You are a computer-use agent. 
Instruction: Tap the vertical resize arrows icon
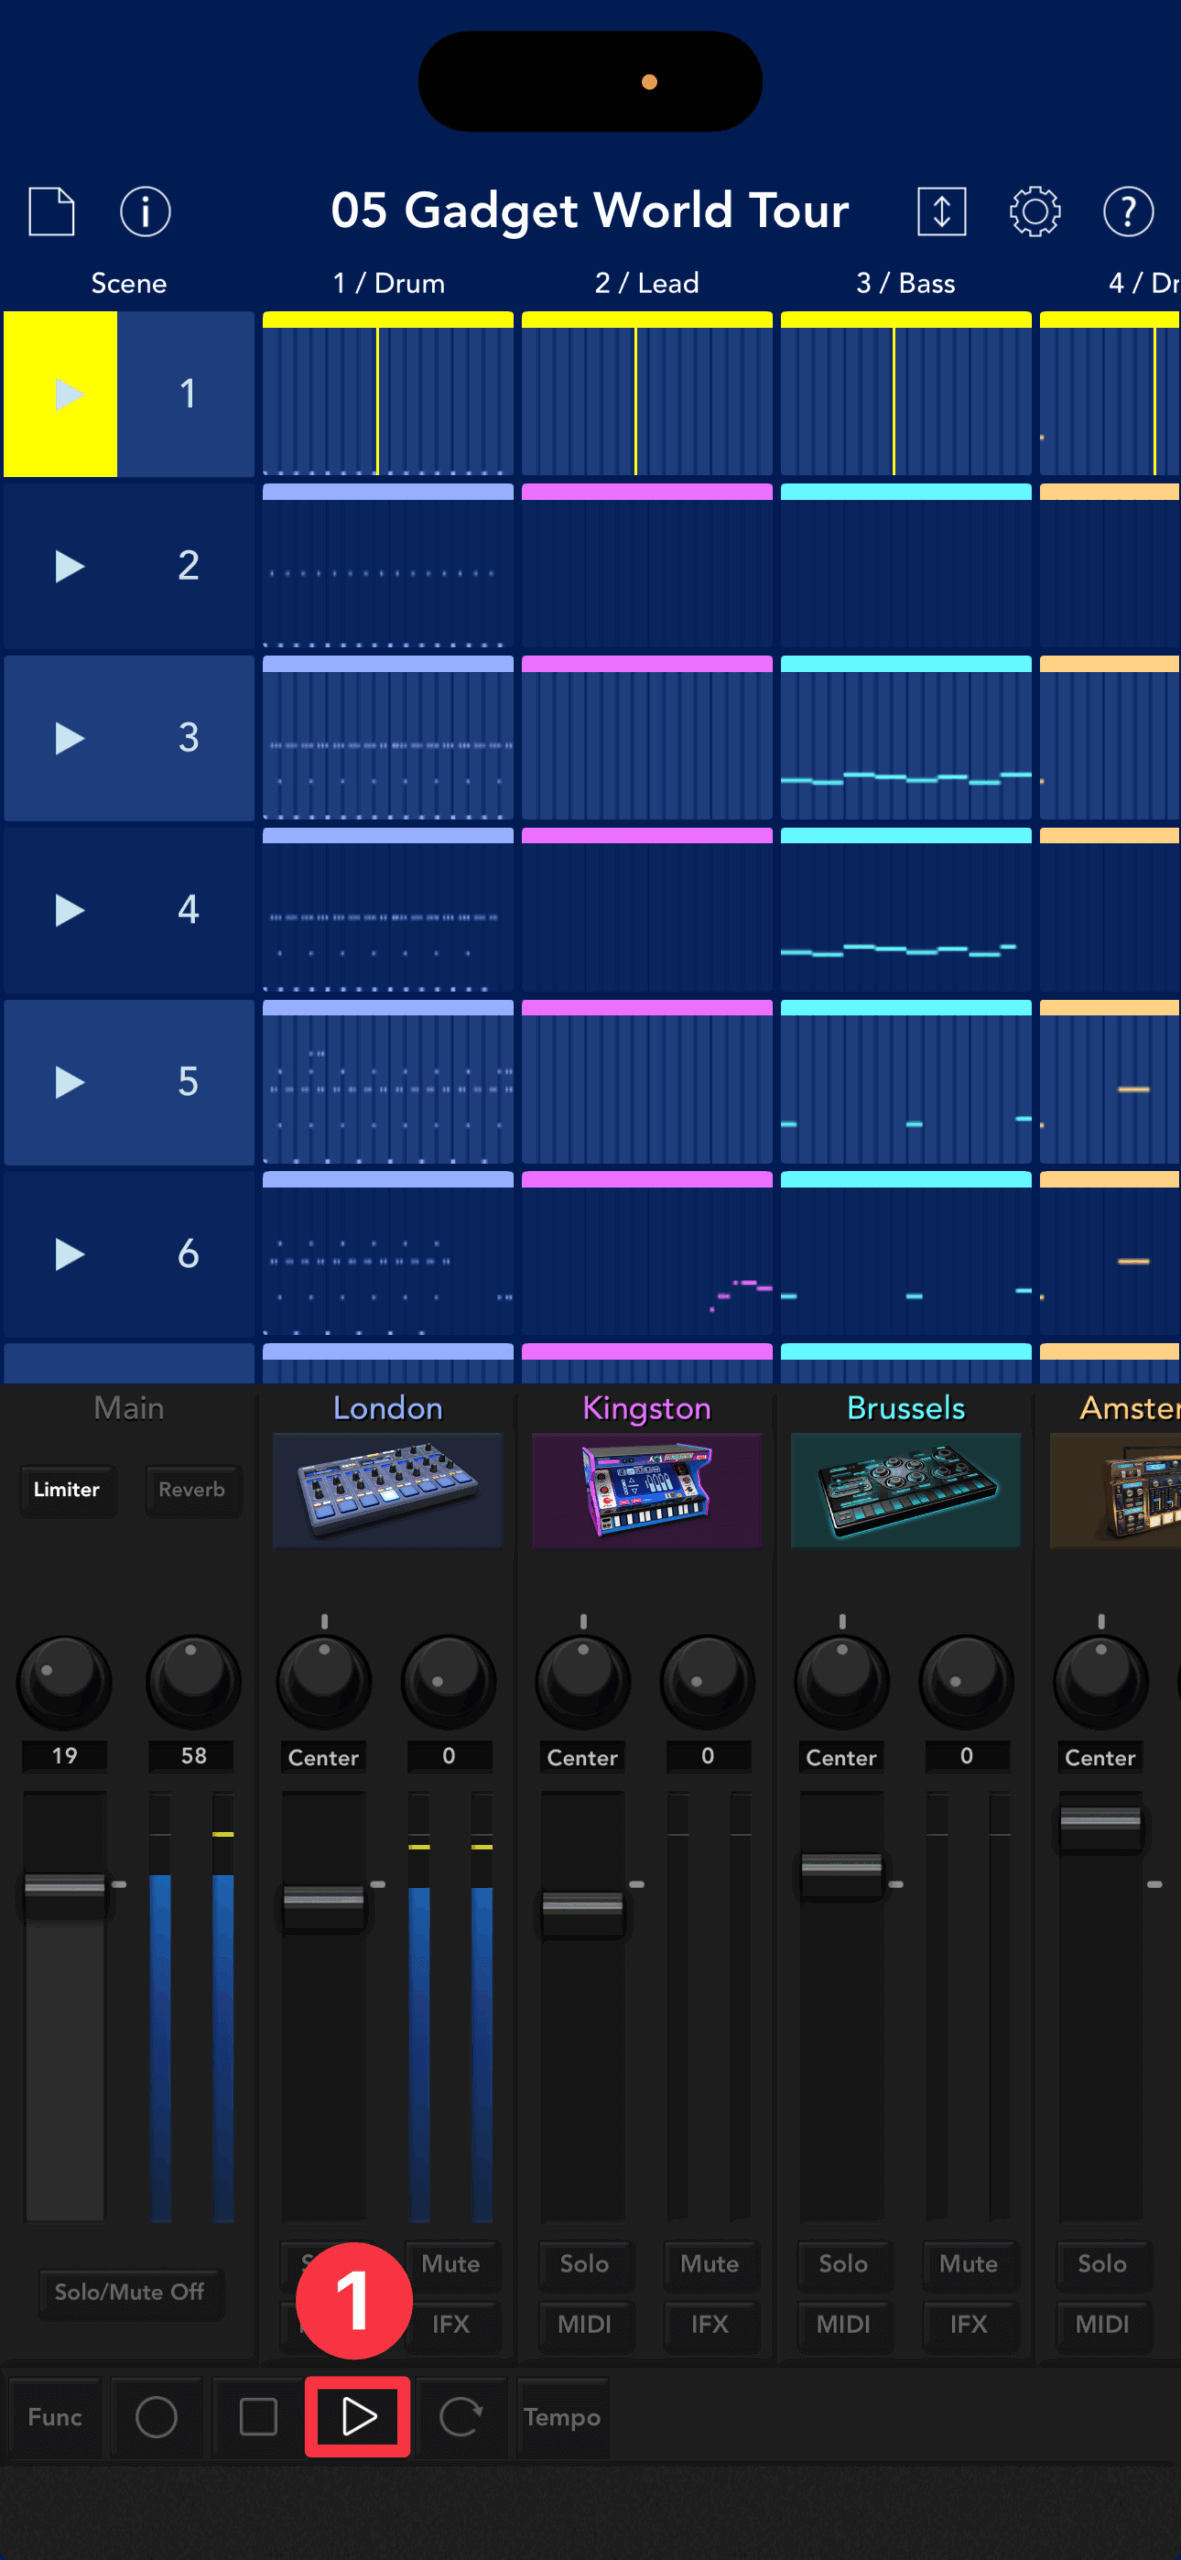[x=941, y=211]
